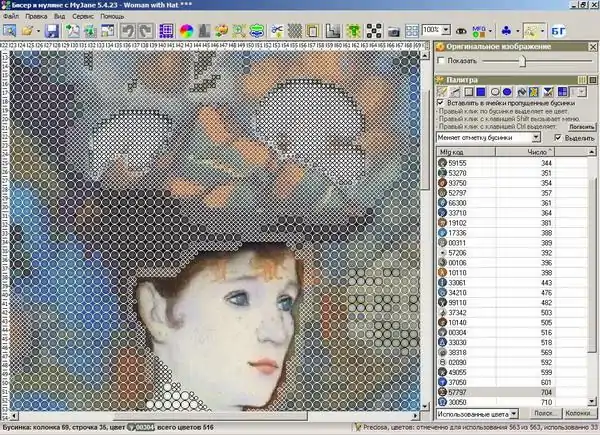Screen dimensions: 600x435
Task: Click the hourglass-shaped palette tool icon
Action: click(x=548, y=92)
